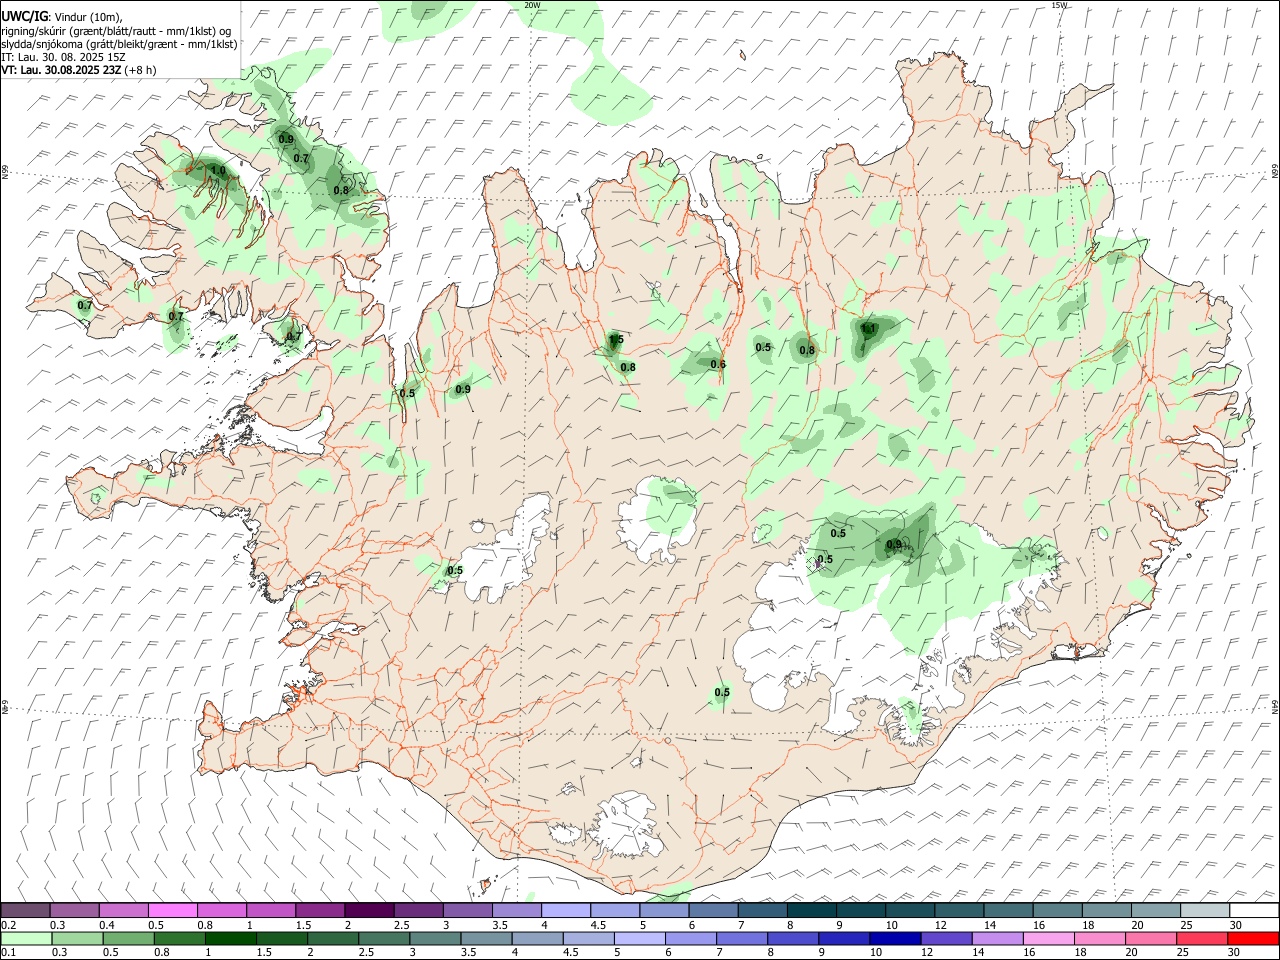
Task: Select the bright pink 0.5–0.8 upper-row swatch
Action: (x=172, y=911)
